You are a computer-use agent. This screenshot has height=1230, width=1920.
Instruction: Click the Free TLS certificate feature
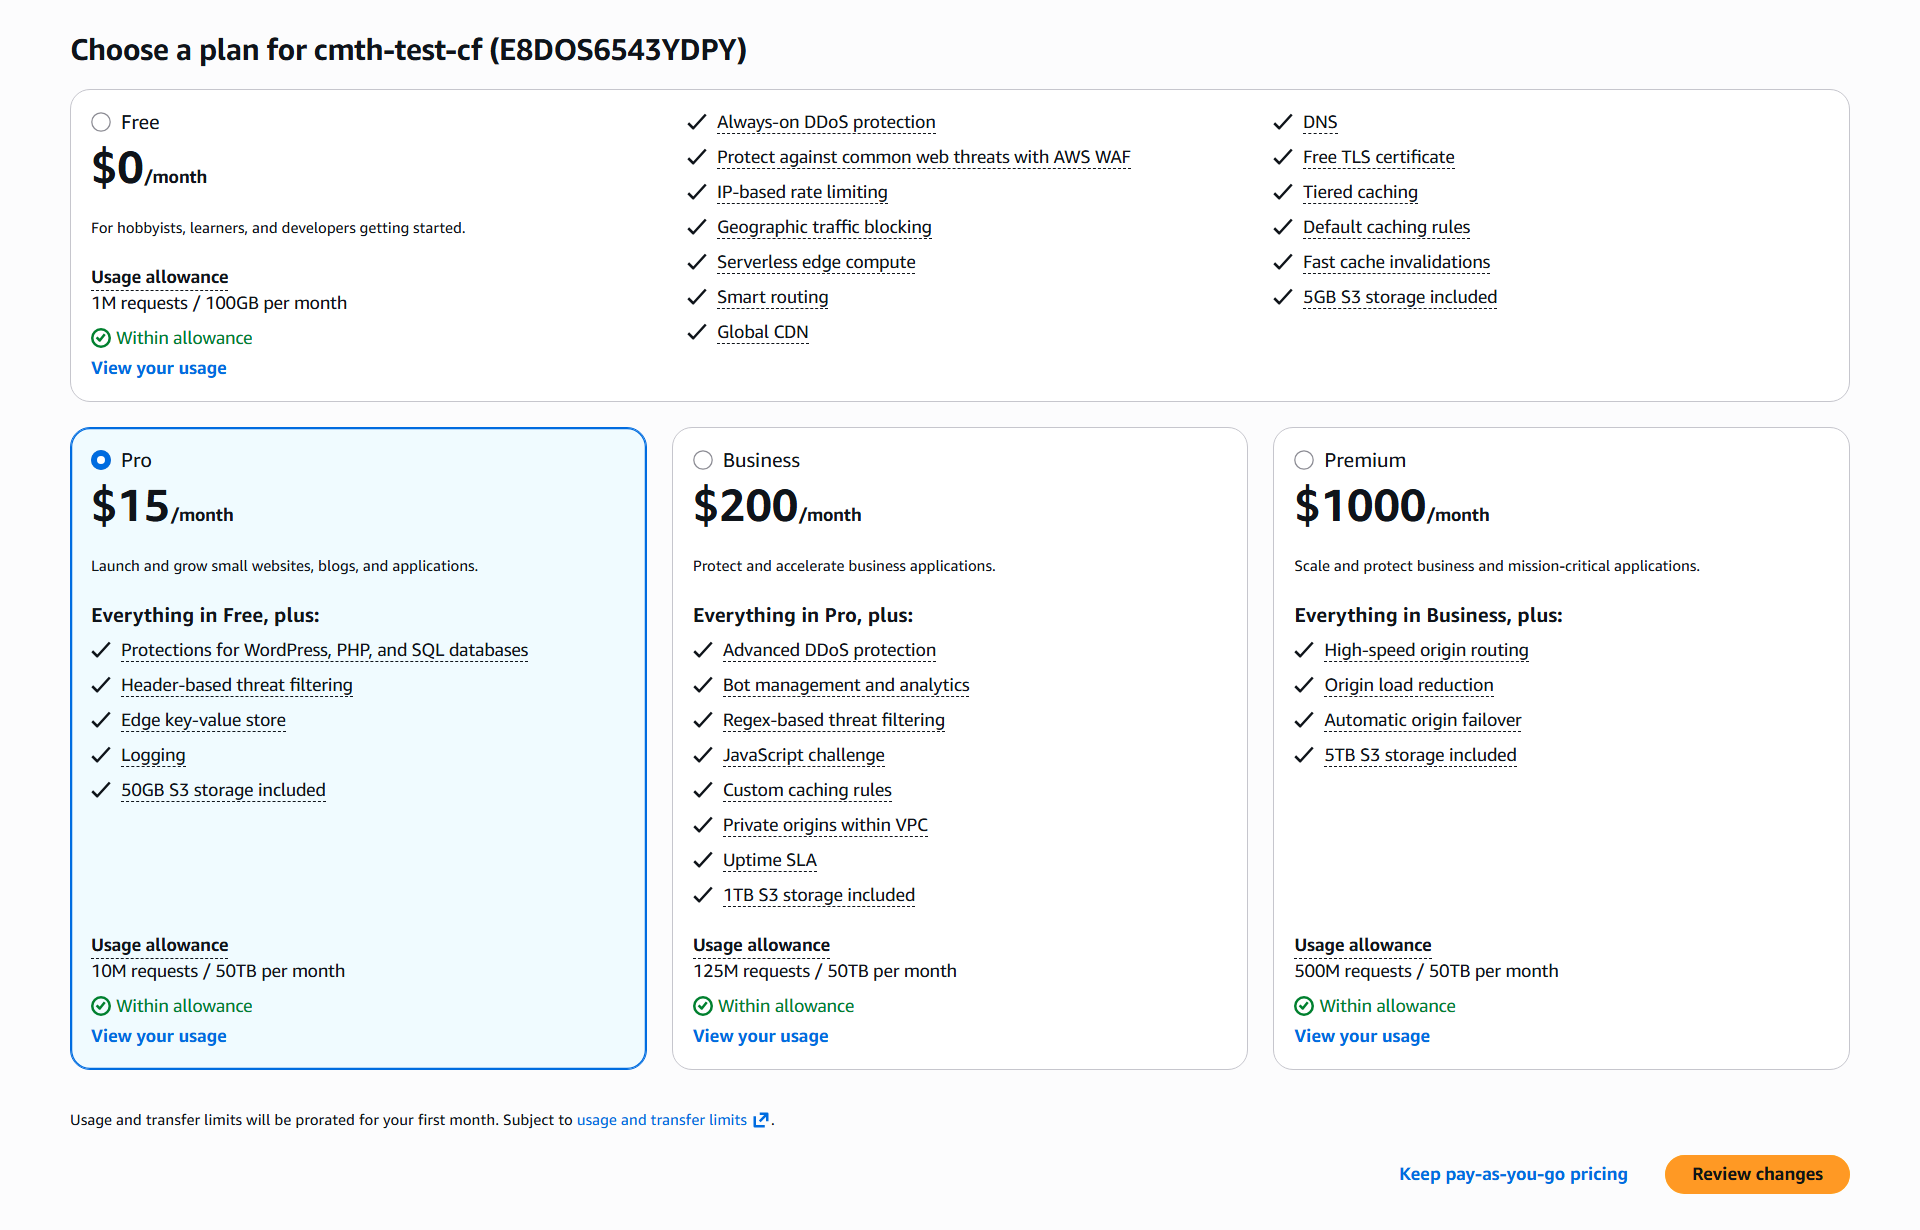point(1378,157)
